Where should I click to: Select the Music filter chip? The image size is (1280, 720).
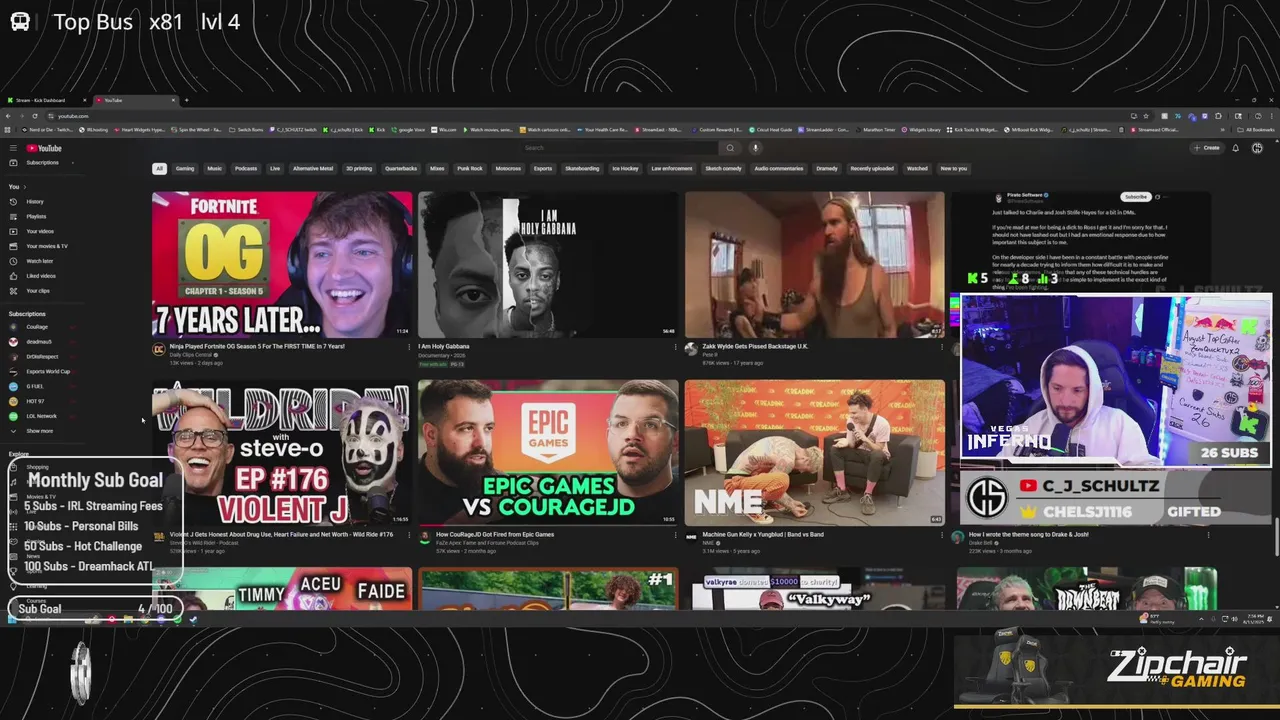pyautogui.click(x=215, y=168)
